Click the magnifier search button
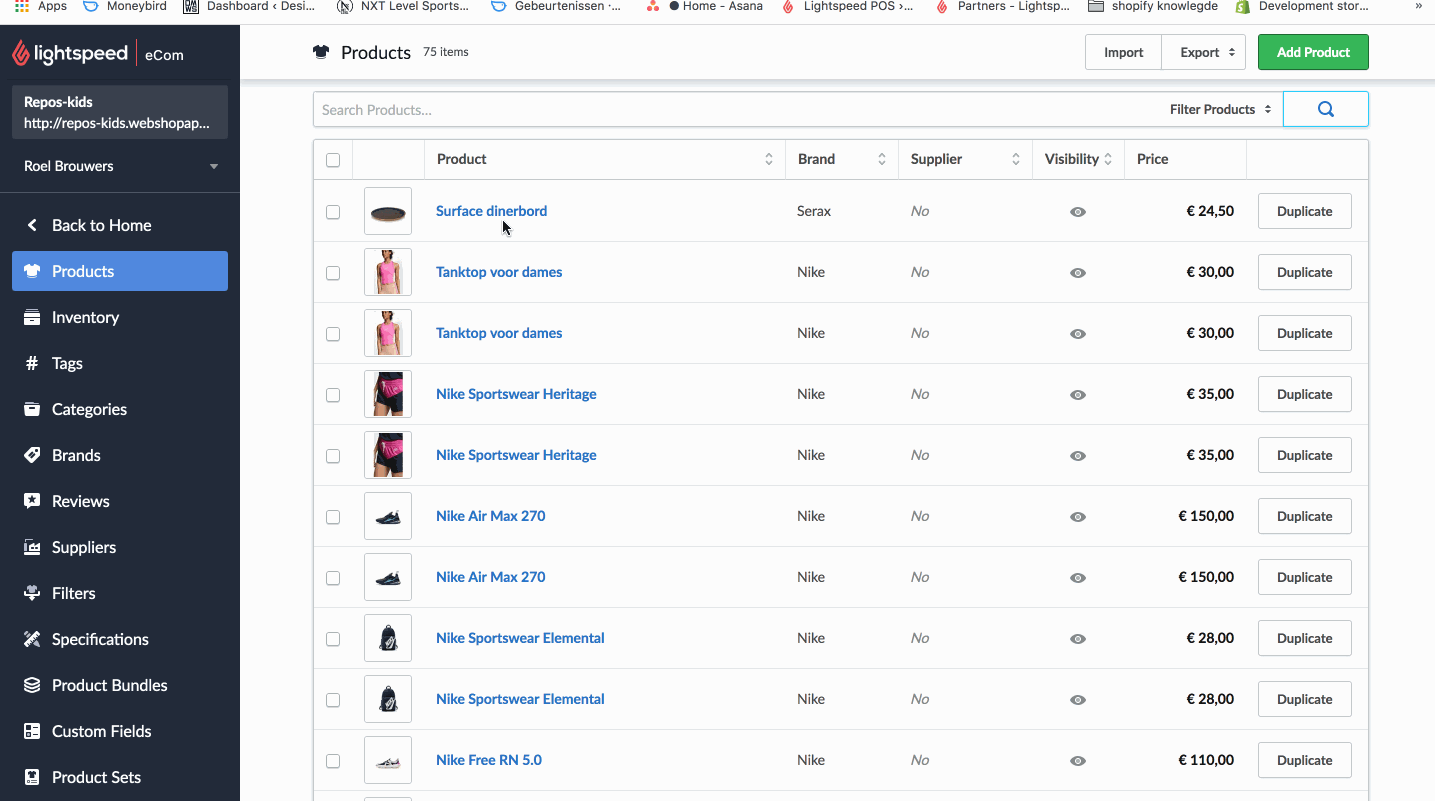This screenshot has width=1435, height=801. click(x=1326, y=109)
